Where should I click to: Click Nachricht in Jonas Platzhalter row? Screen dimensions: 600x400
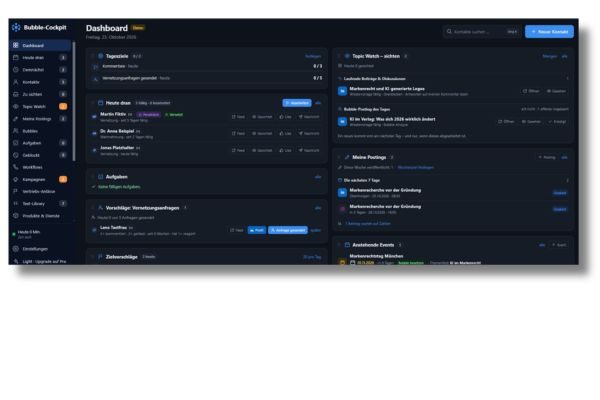point(309,150)
